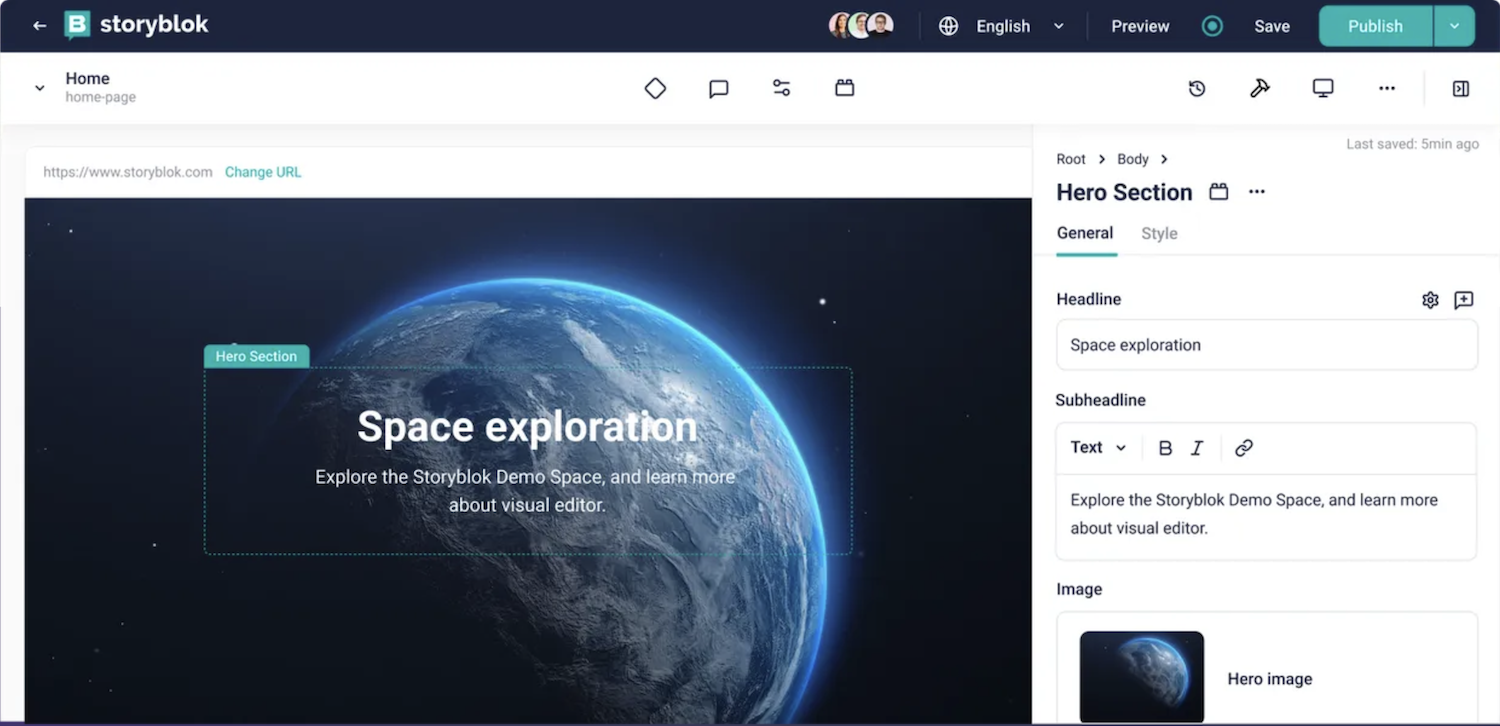Image resolution: width=1500 pixels, height=726 pixels.
Task: Click the Hero image label
Action: coord(1270,679)
